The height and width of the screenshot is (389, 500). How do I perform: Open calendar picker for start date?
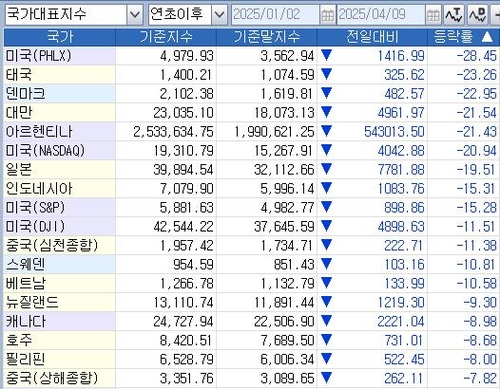[x=328, y=15]
